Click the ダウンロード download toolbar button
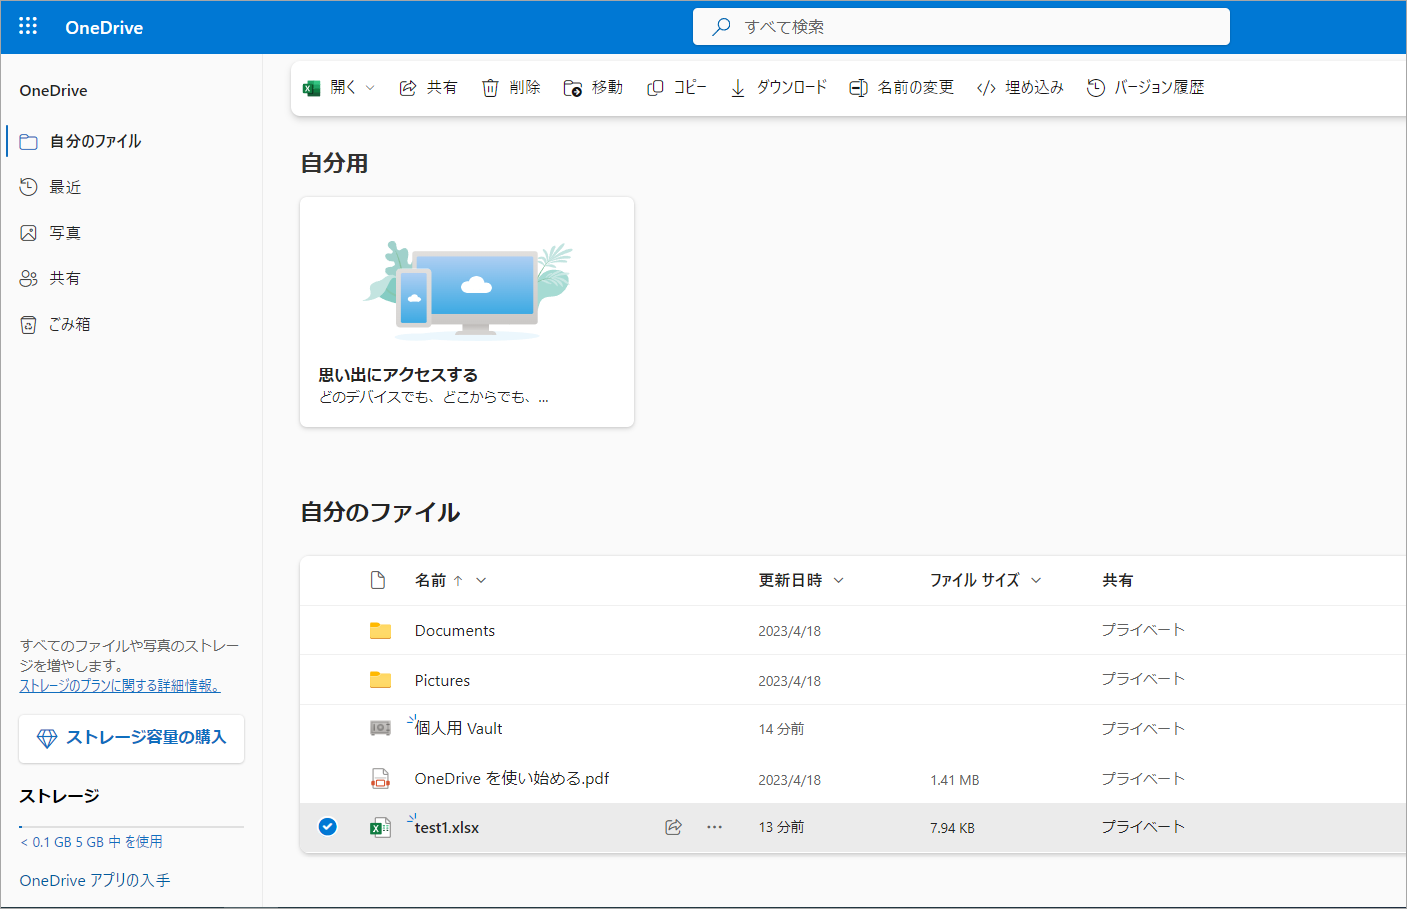This screenshot has height=909, width=1407. (x=778, y=88)
